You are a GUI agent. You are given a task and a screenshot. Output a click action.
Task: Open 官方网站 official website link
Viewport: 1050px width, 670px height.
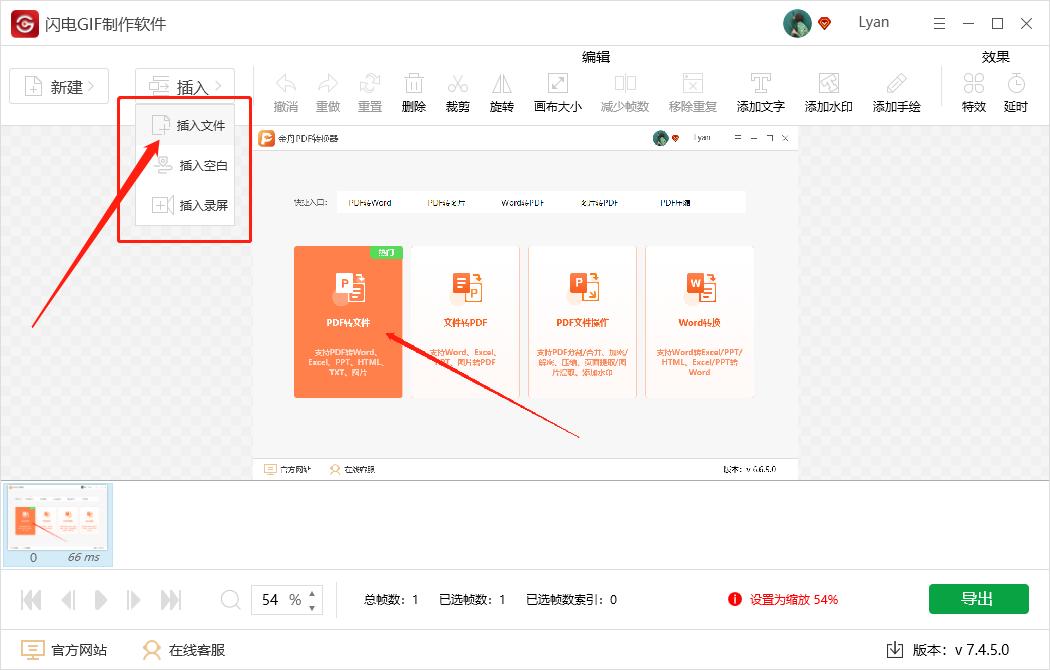click(x=65, y=650)
